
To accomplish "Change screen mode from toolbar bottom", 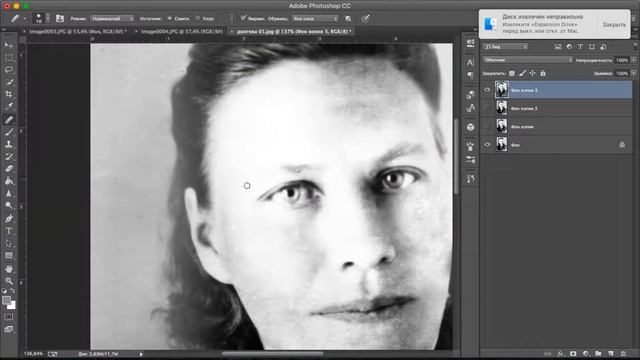I will click(x=9, y=329).
